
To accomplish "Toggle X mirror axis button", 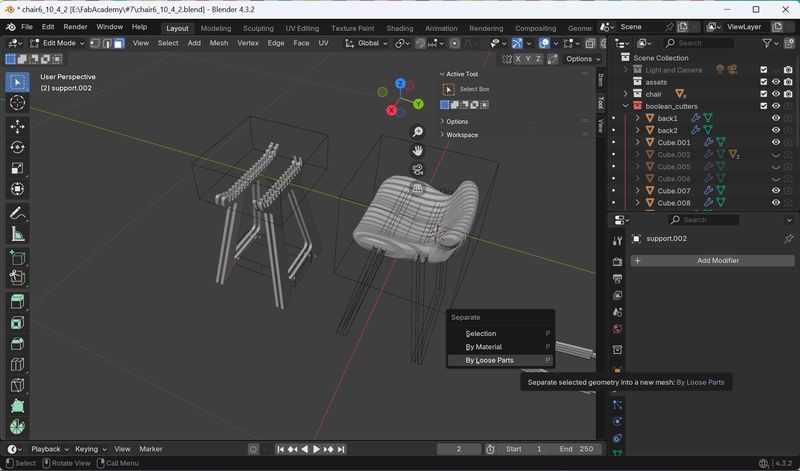I will [x=518, y=59].
